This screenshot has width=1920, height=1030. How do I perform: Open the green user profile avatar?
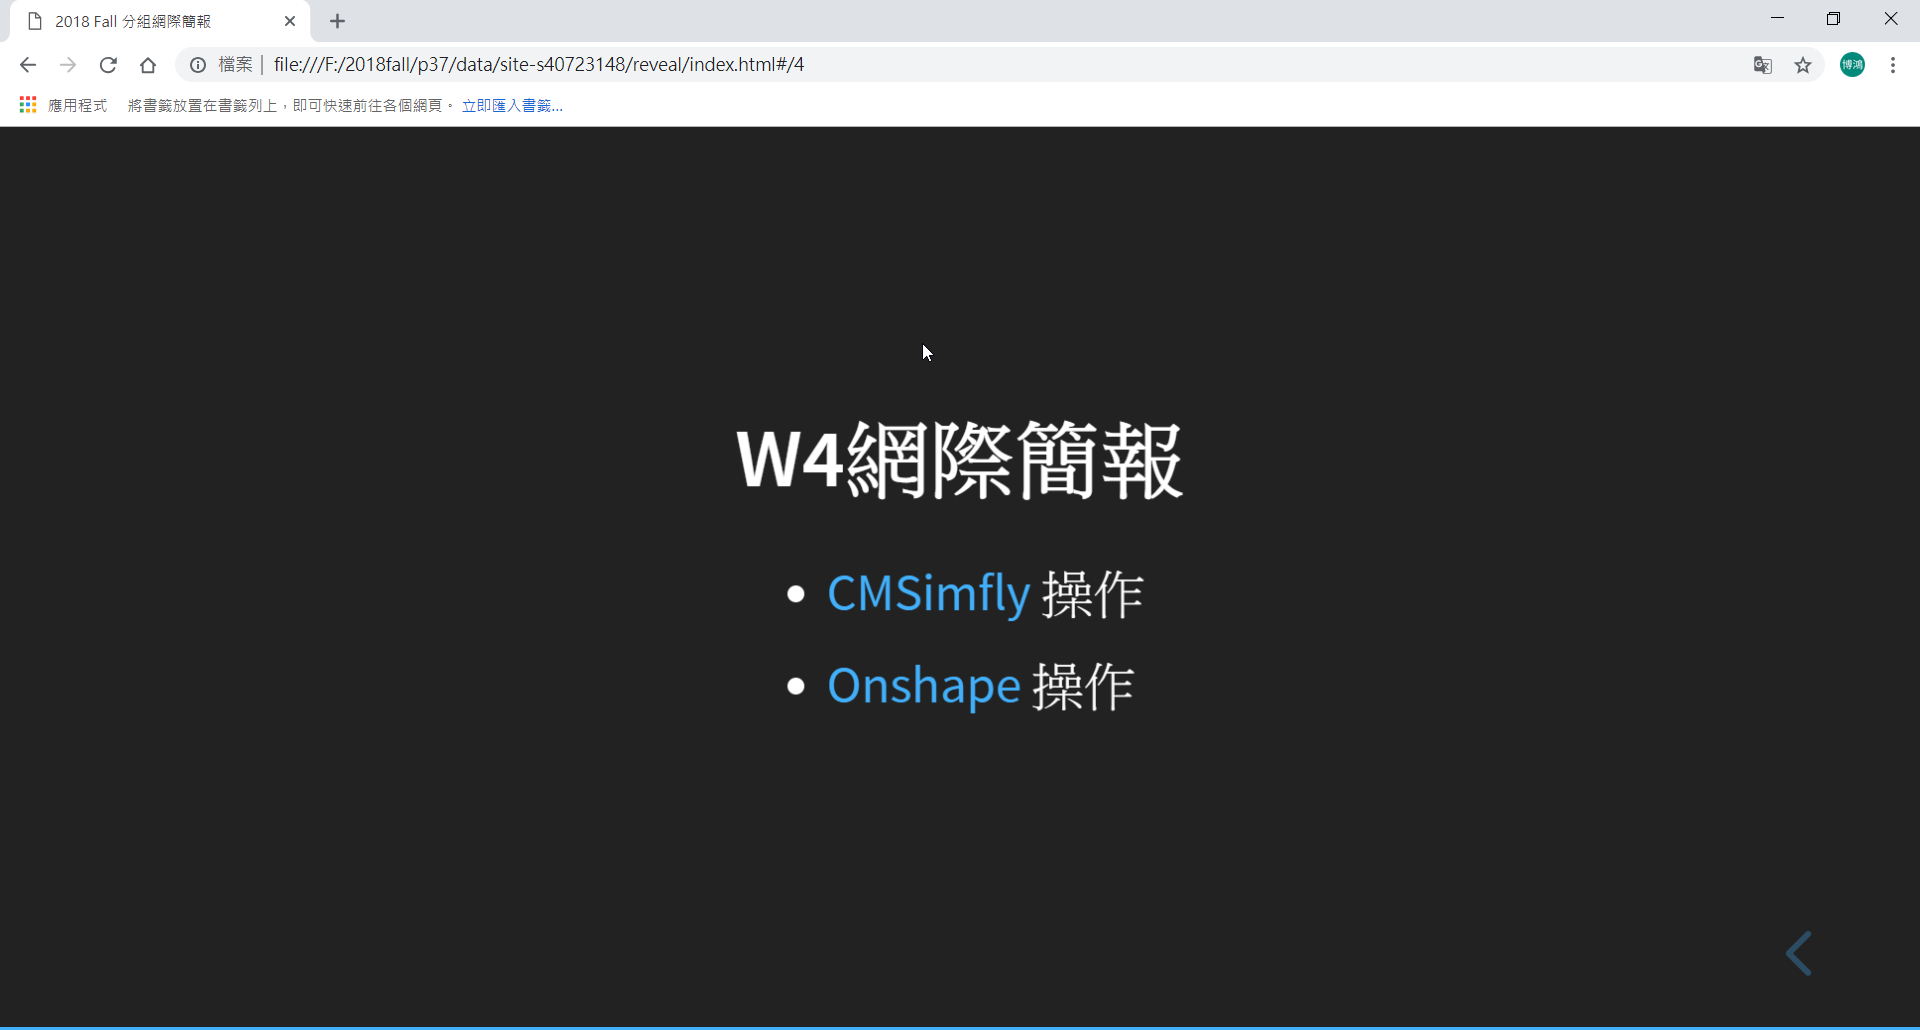point(1852,65)
